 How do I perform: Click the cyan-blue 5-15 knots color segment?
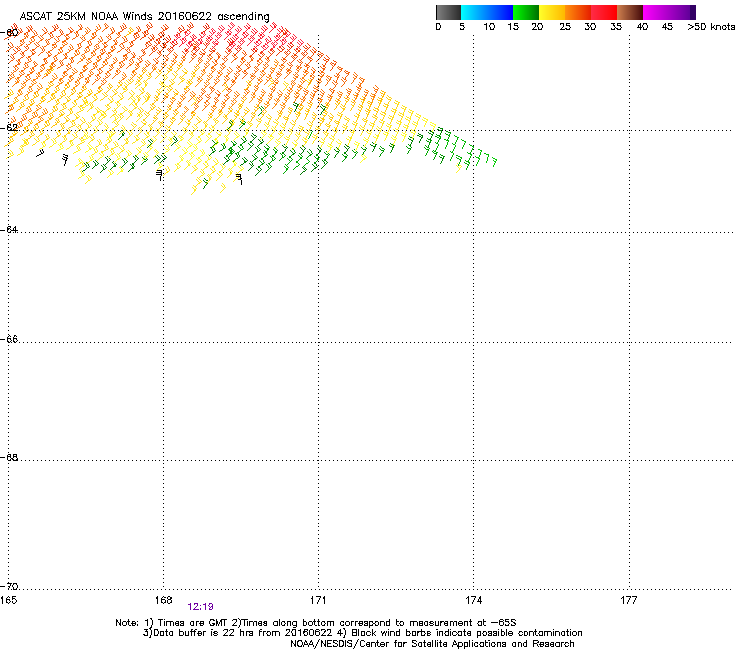tap(487, 12)
